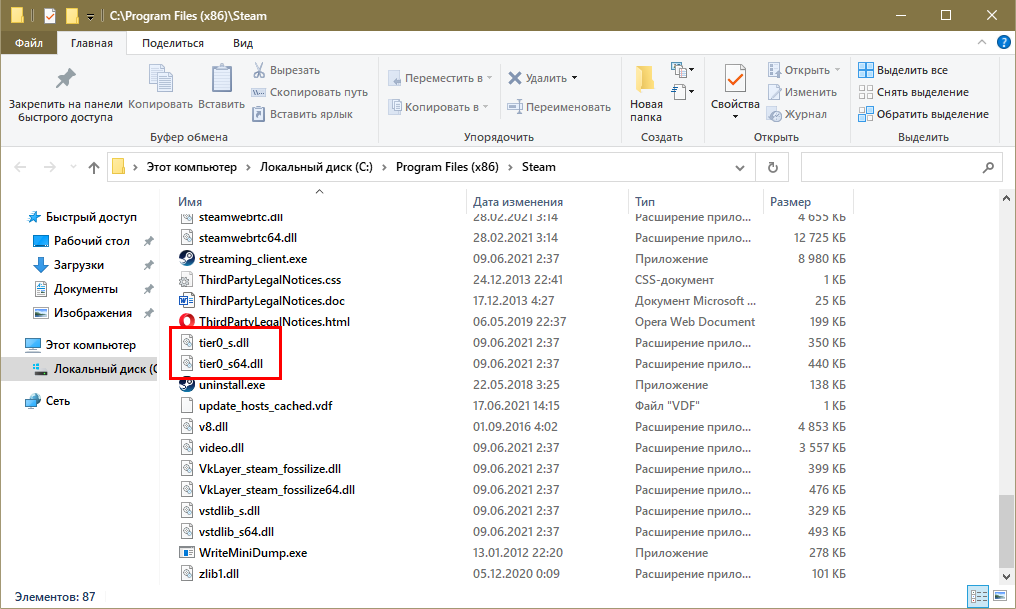Open the Delete dropdown arrow

[575, 78]
